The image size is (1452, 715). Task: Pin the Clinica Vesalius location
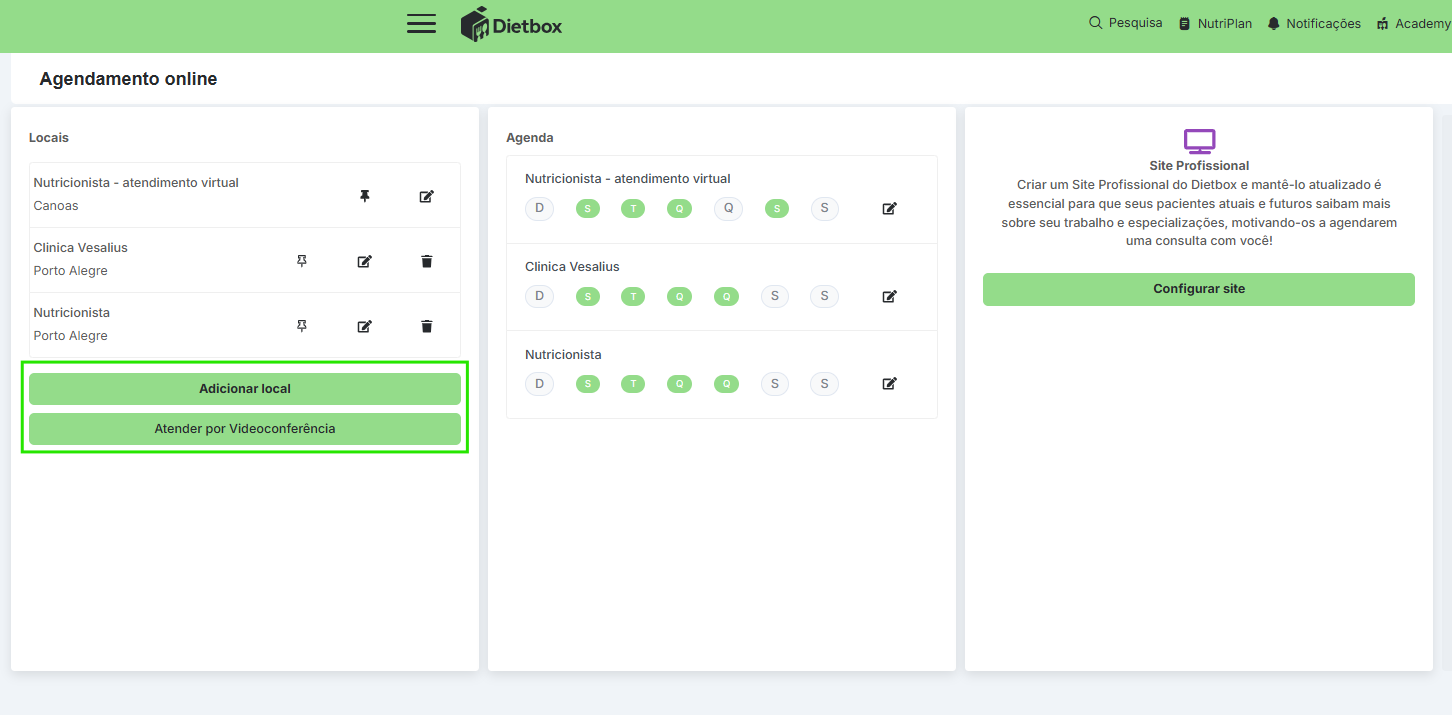pyautogui.click(x=302, y=261)
